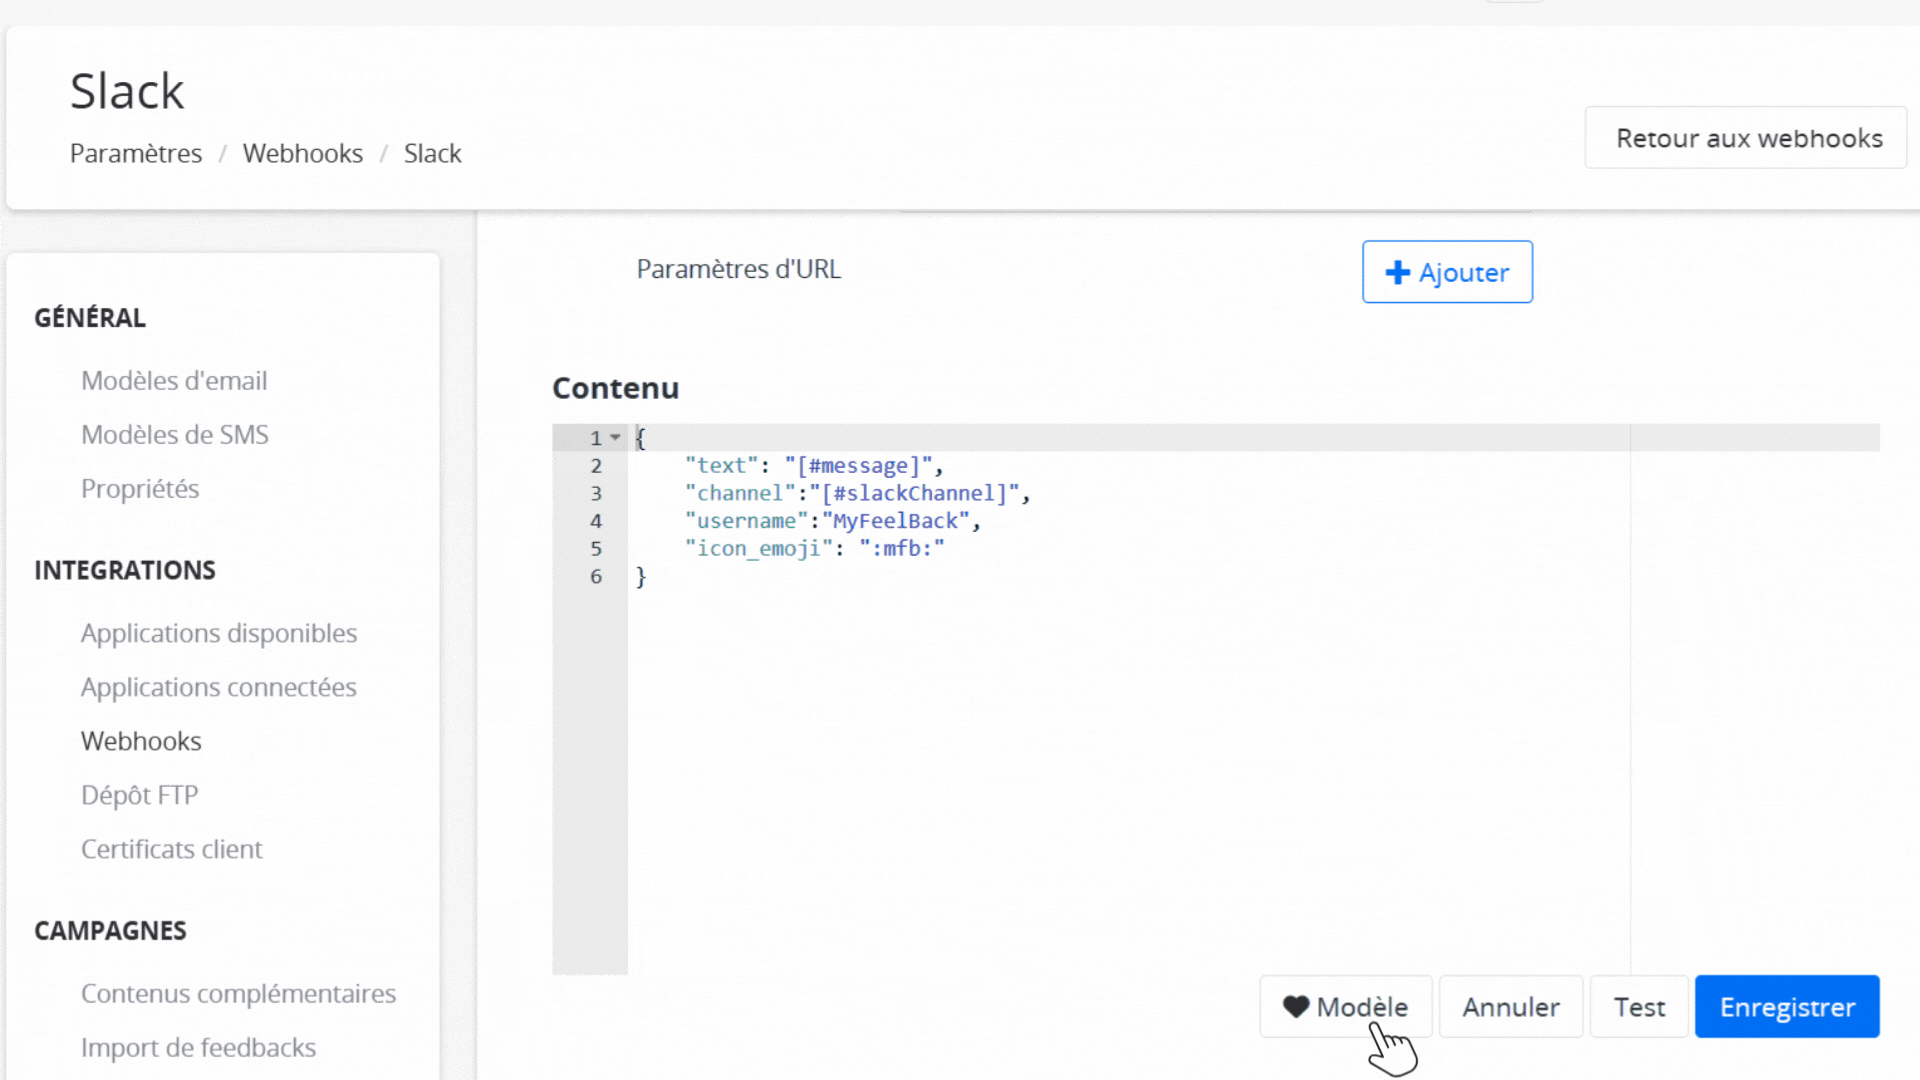Open Certificats client settings
This screenshot has width=1920, height=1080.
click(x=171, y=848)
